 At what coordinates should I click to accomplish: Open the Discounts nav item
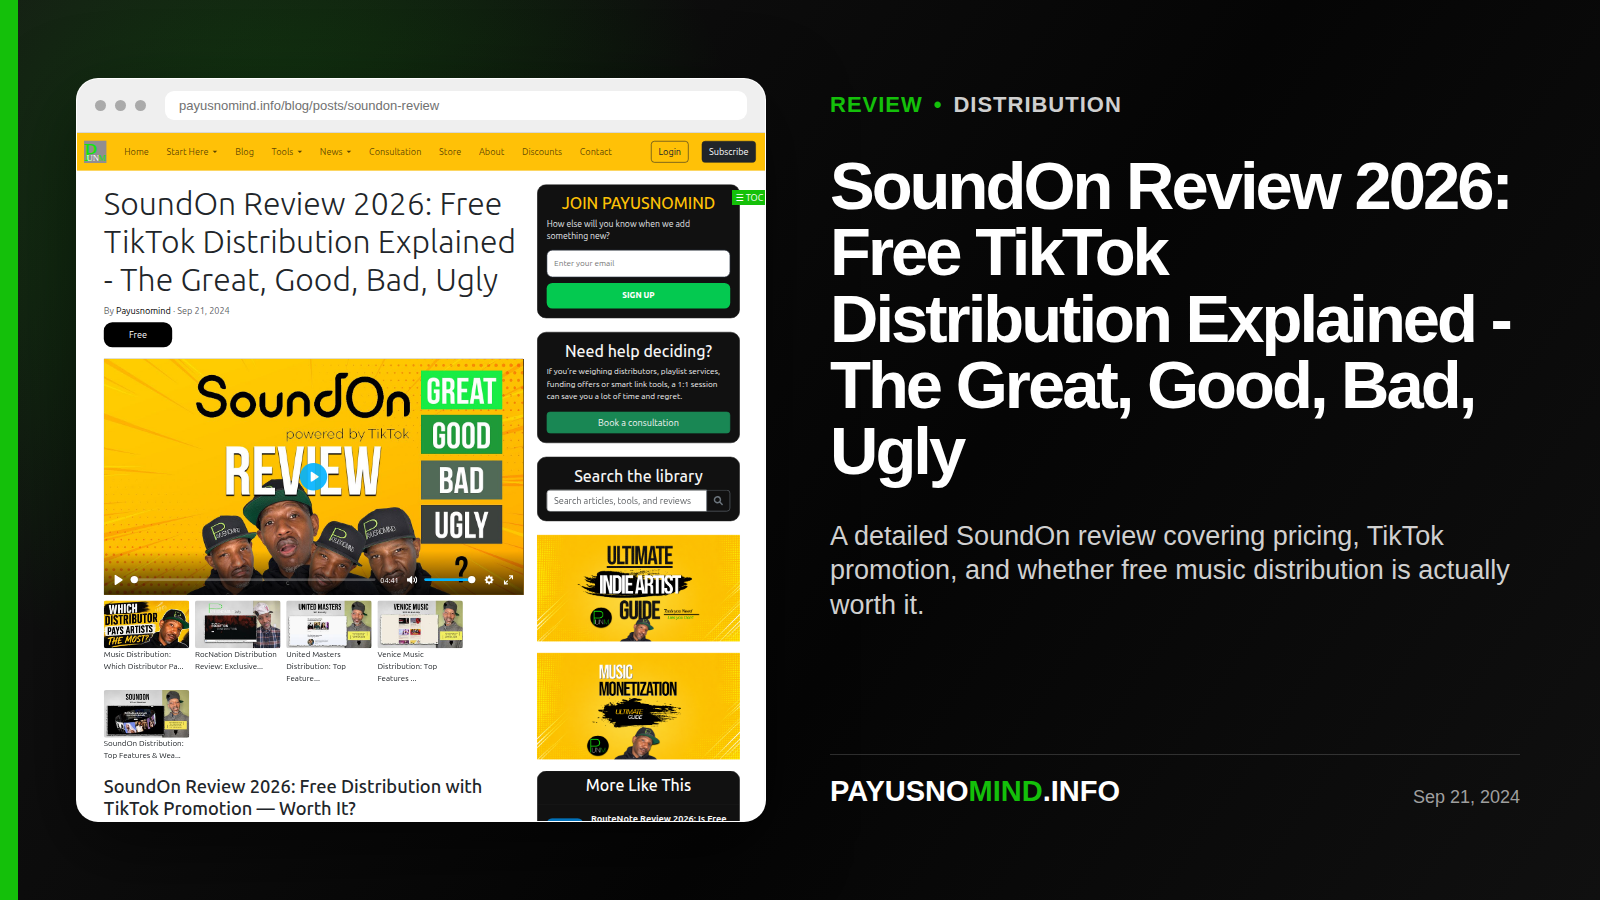(542, 152)
